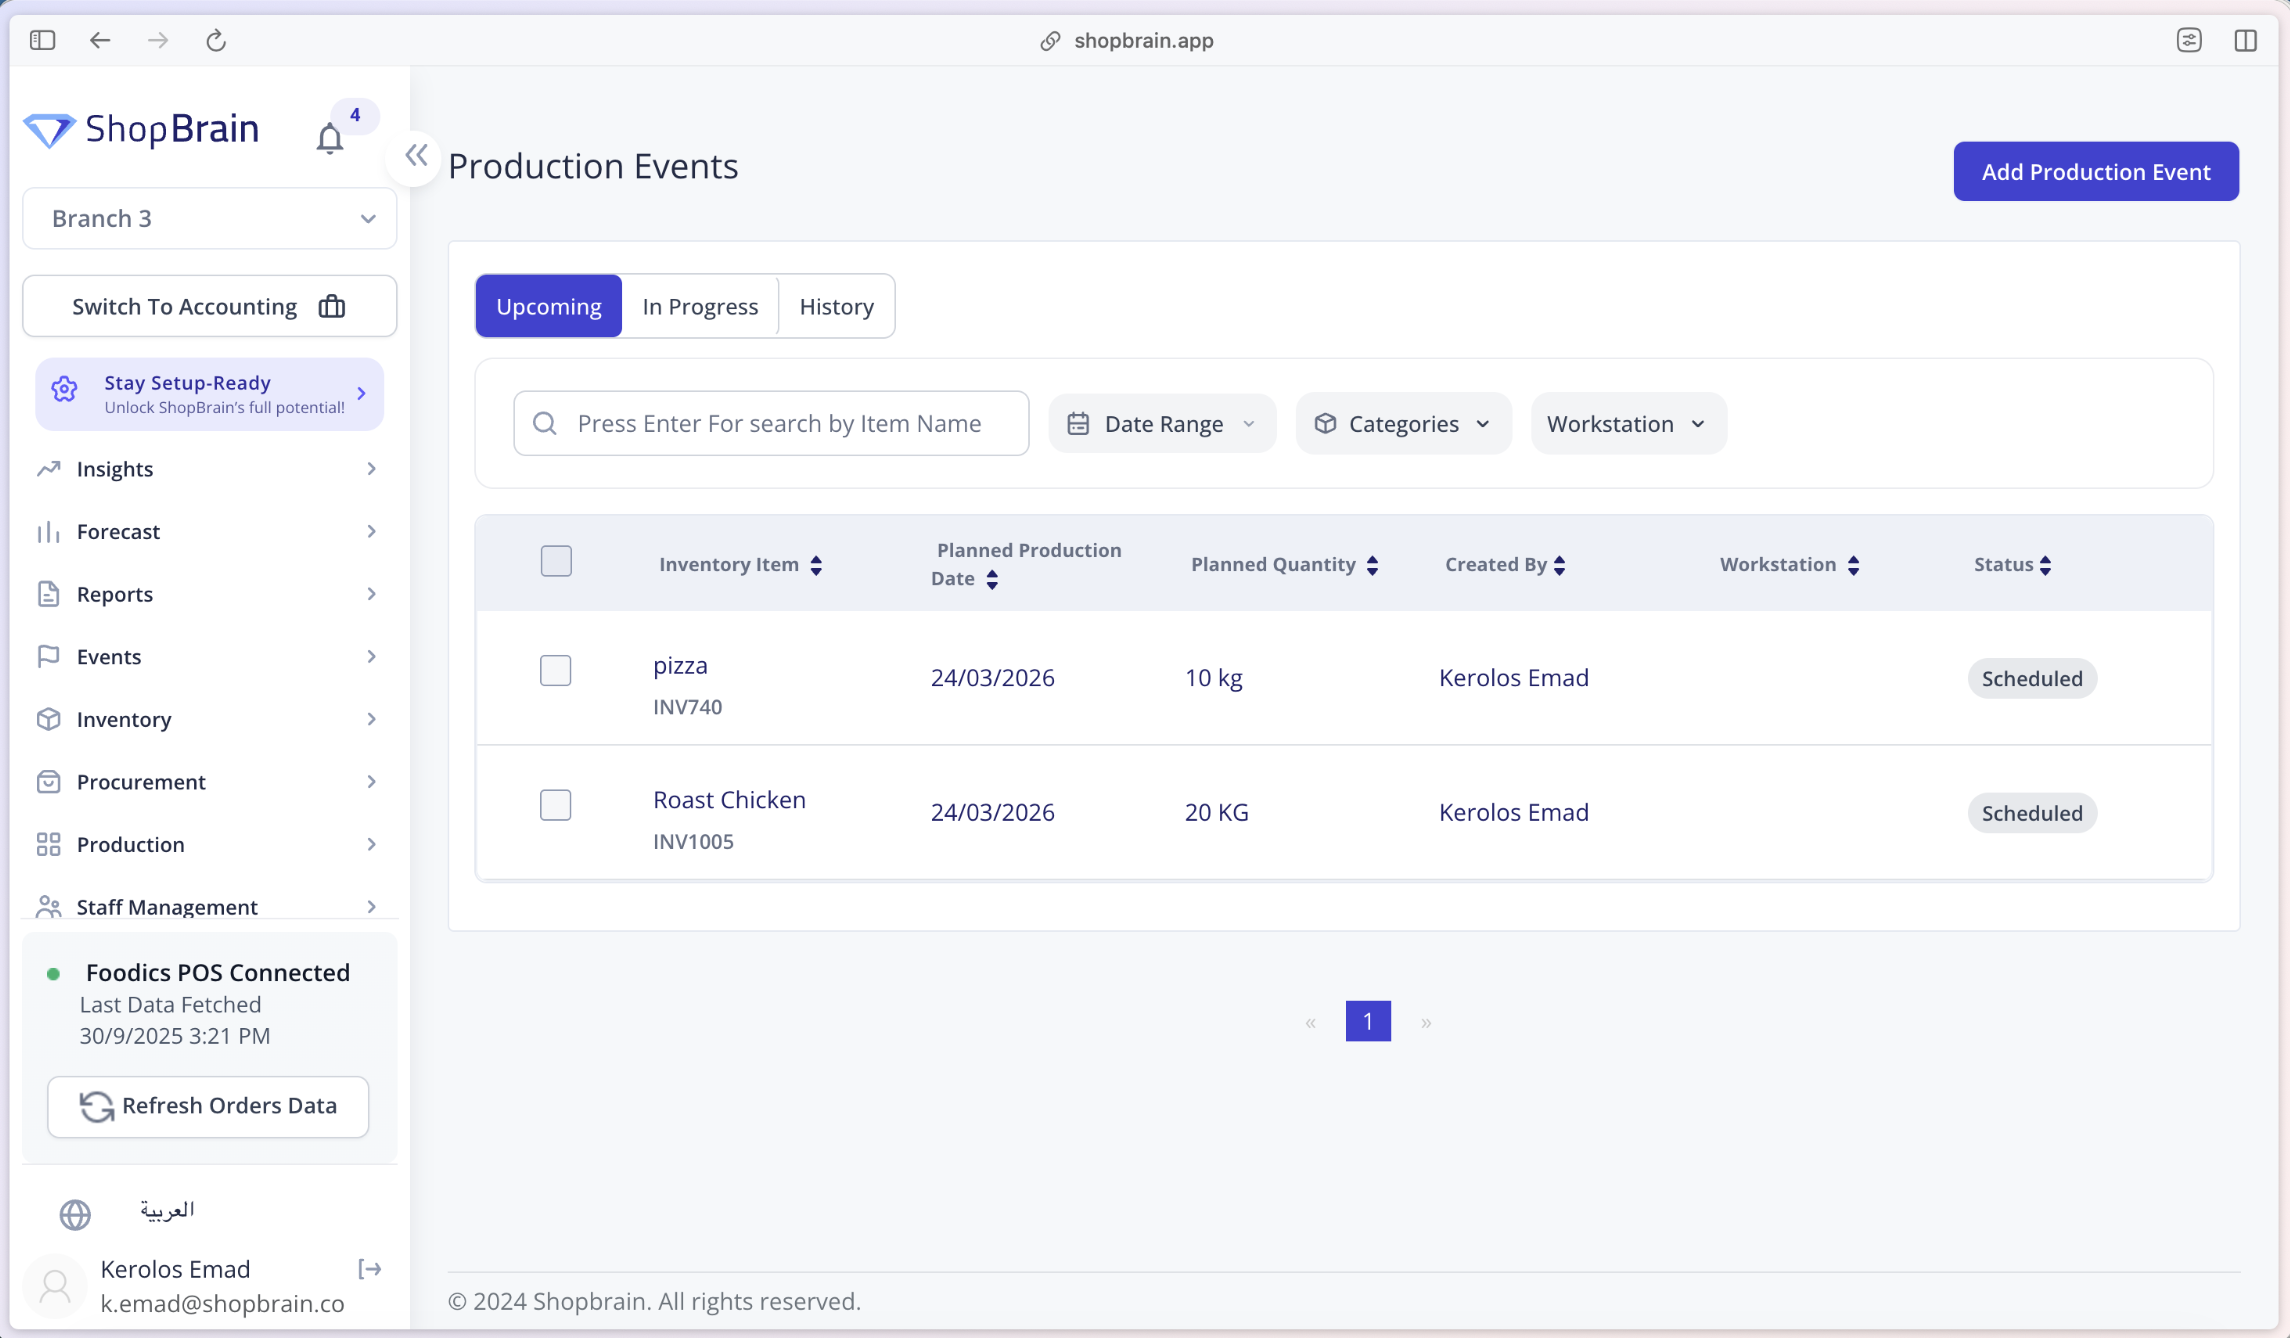Open the History tab
The width and height of the screenshot is (2290, 1338).
[836, 305]
